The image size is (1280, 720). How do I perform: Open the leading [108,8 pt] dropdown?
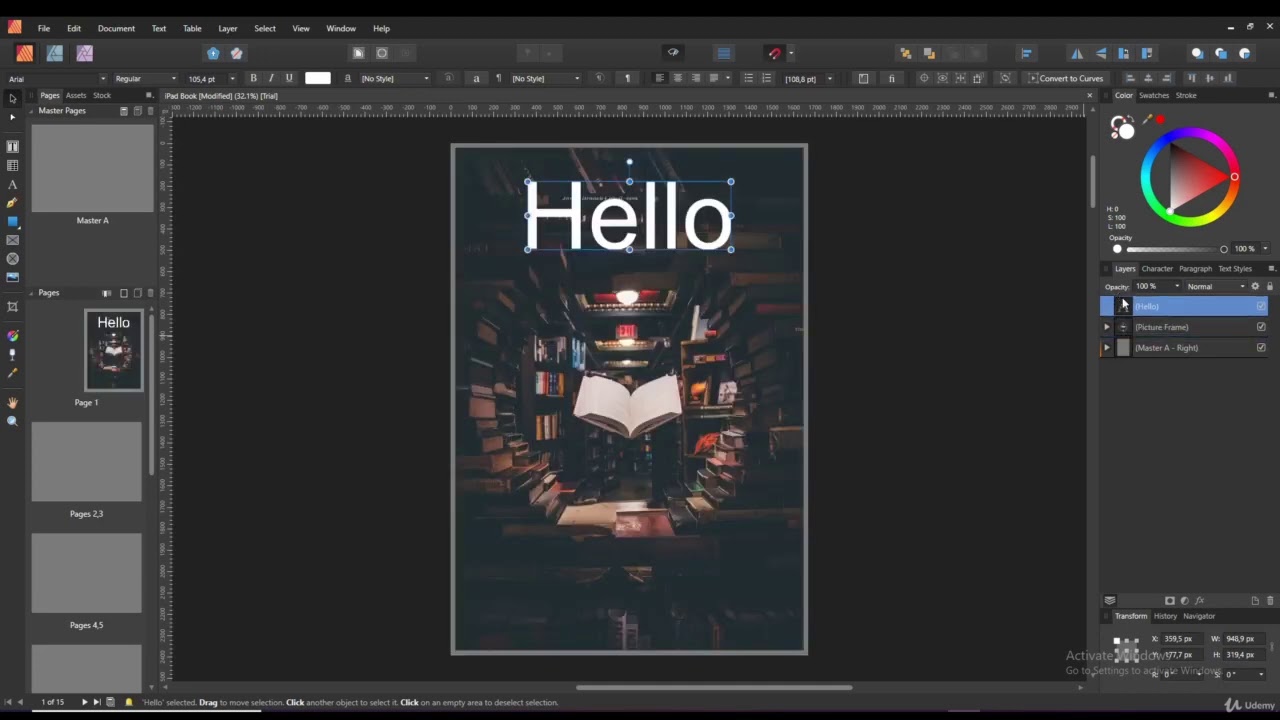click(x=808, y=79)
